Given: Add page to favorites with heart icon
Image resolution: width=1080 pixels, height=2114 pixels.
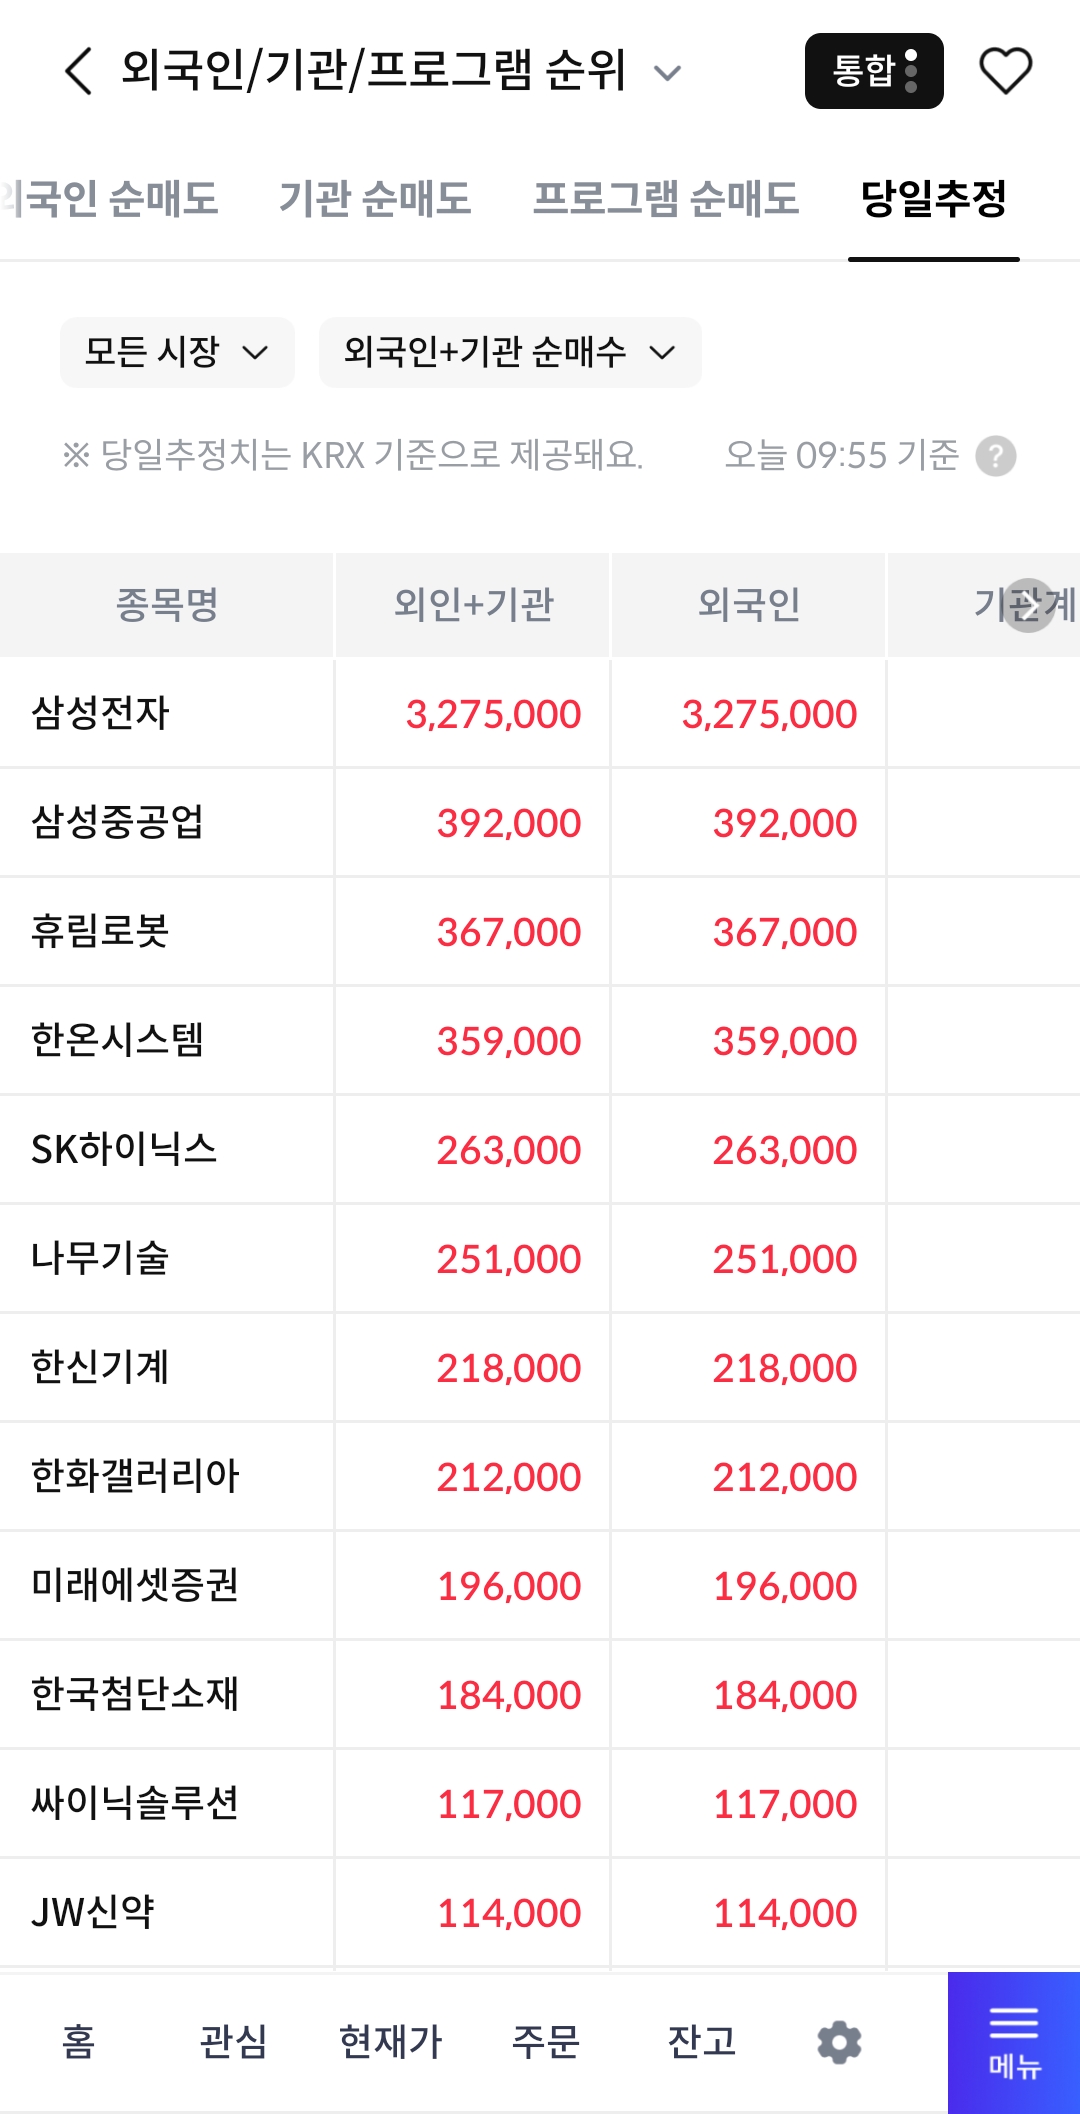Looking at the screenshot, I should [x=1005, y=71].
